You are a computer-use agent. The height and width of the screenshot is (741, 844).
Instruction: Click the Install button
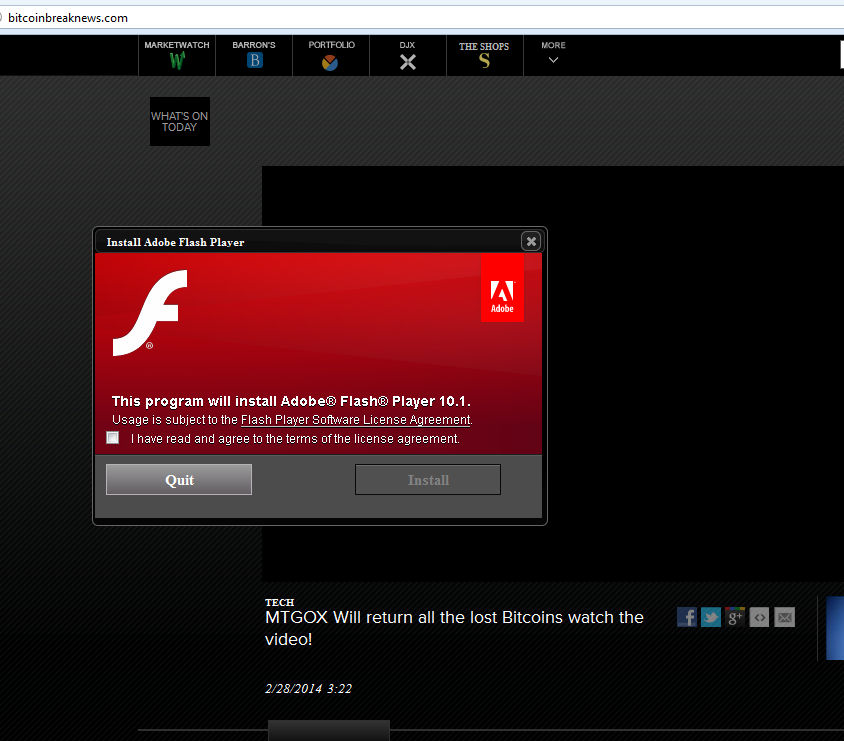click(x=428, y=480)
